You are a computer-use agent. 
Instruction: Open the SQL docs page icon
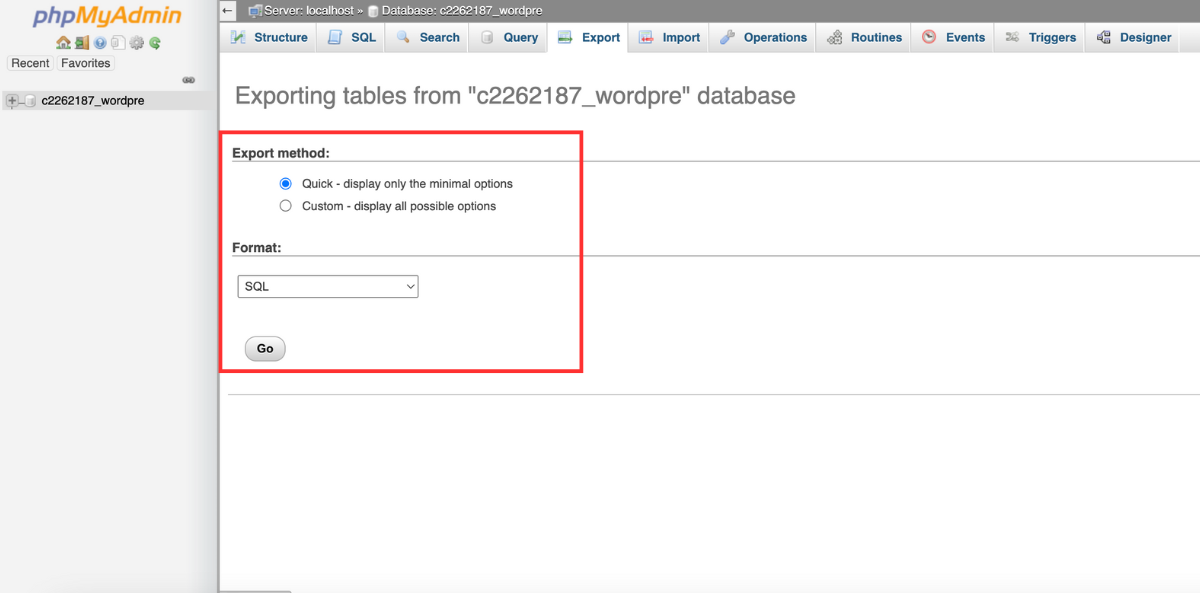118,43
